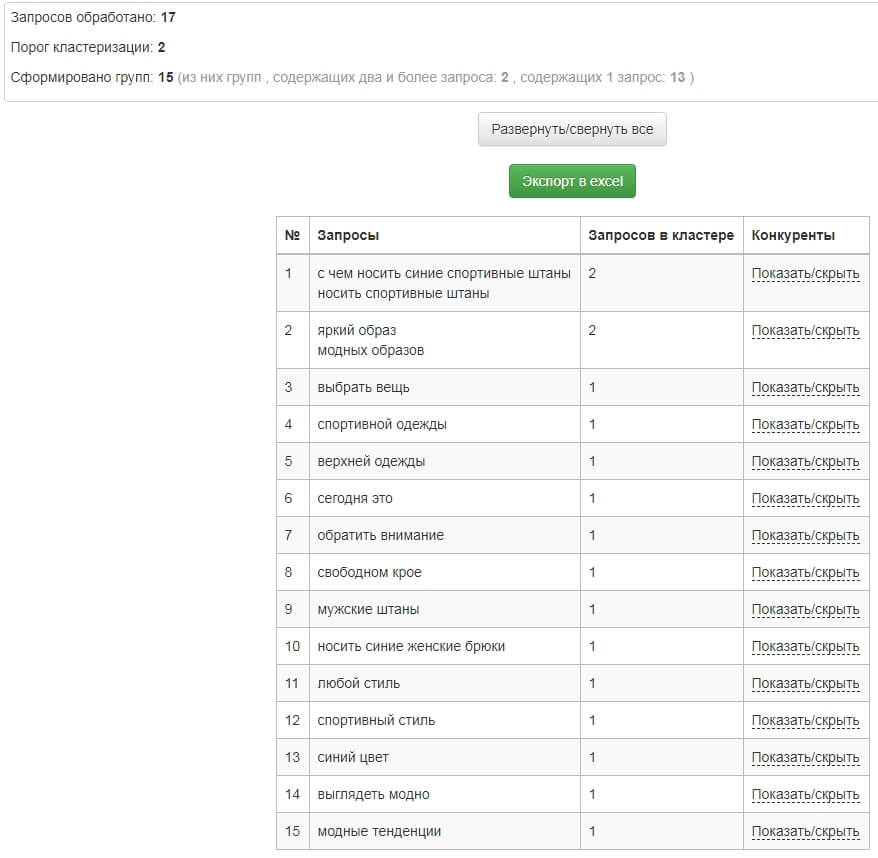The height and width of the screenshot is (858, 878).
Task: Select the query "синий цвет"
Action: 353,757
